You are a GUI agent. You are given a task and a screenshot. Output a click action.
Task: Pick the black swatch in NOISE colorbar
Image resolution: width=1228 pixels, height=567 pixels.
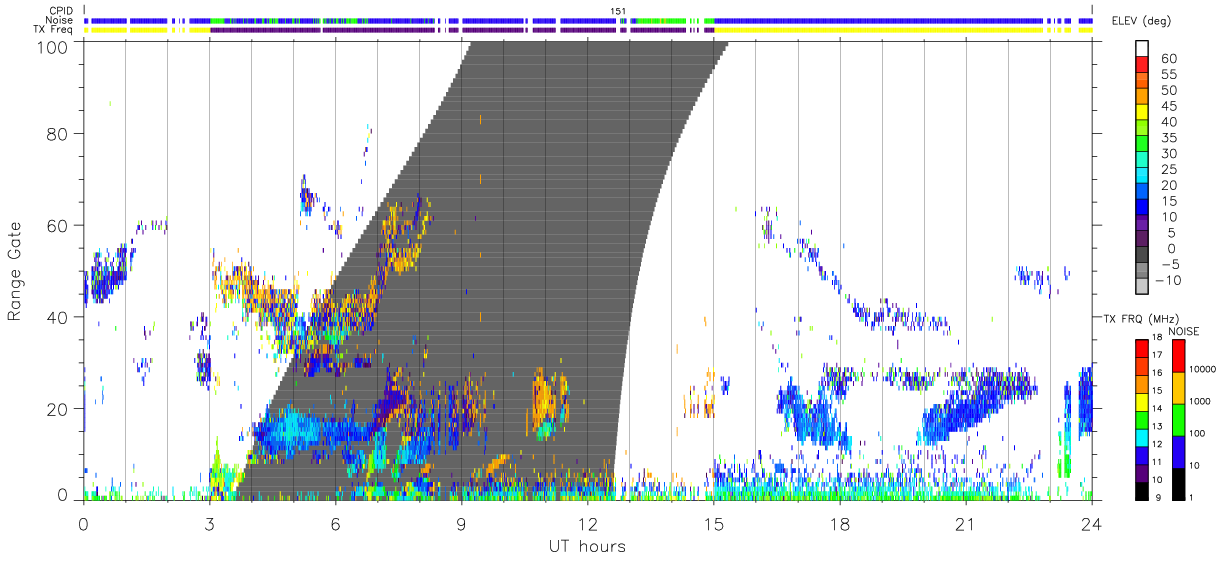[1178, 482]
